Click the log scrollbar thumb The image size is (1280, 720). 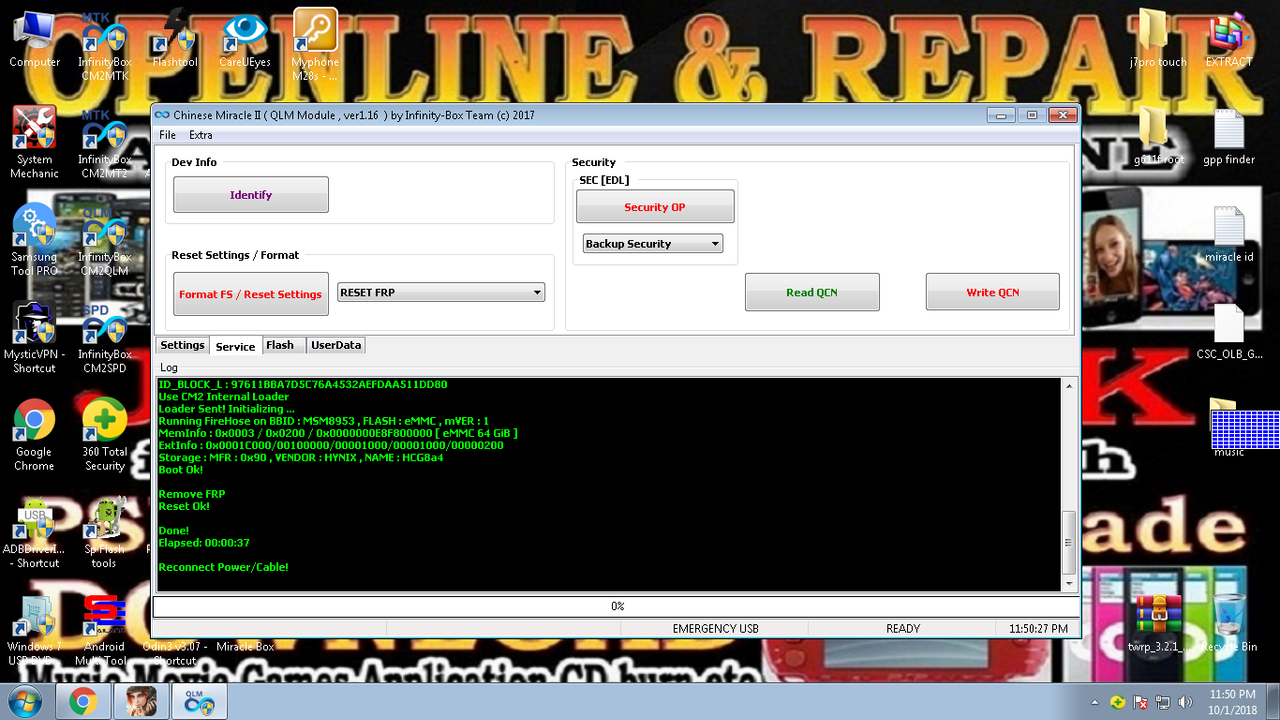[x=1069, y=543]
